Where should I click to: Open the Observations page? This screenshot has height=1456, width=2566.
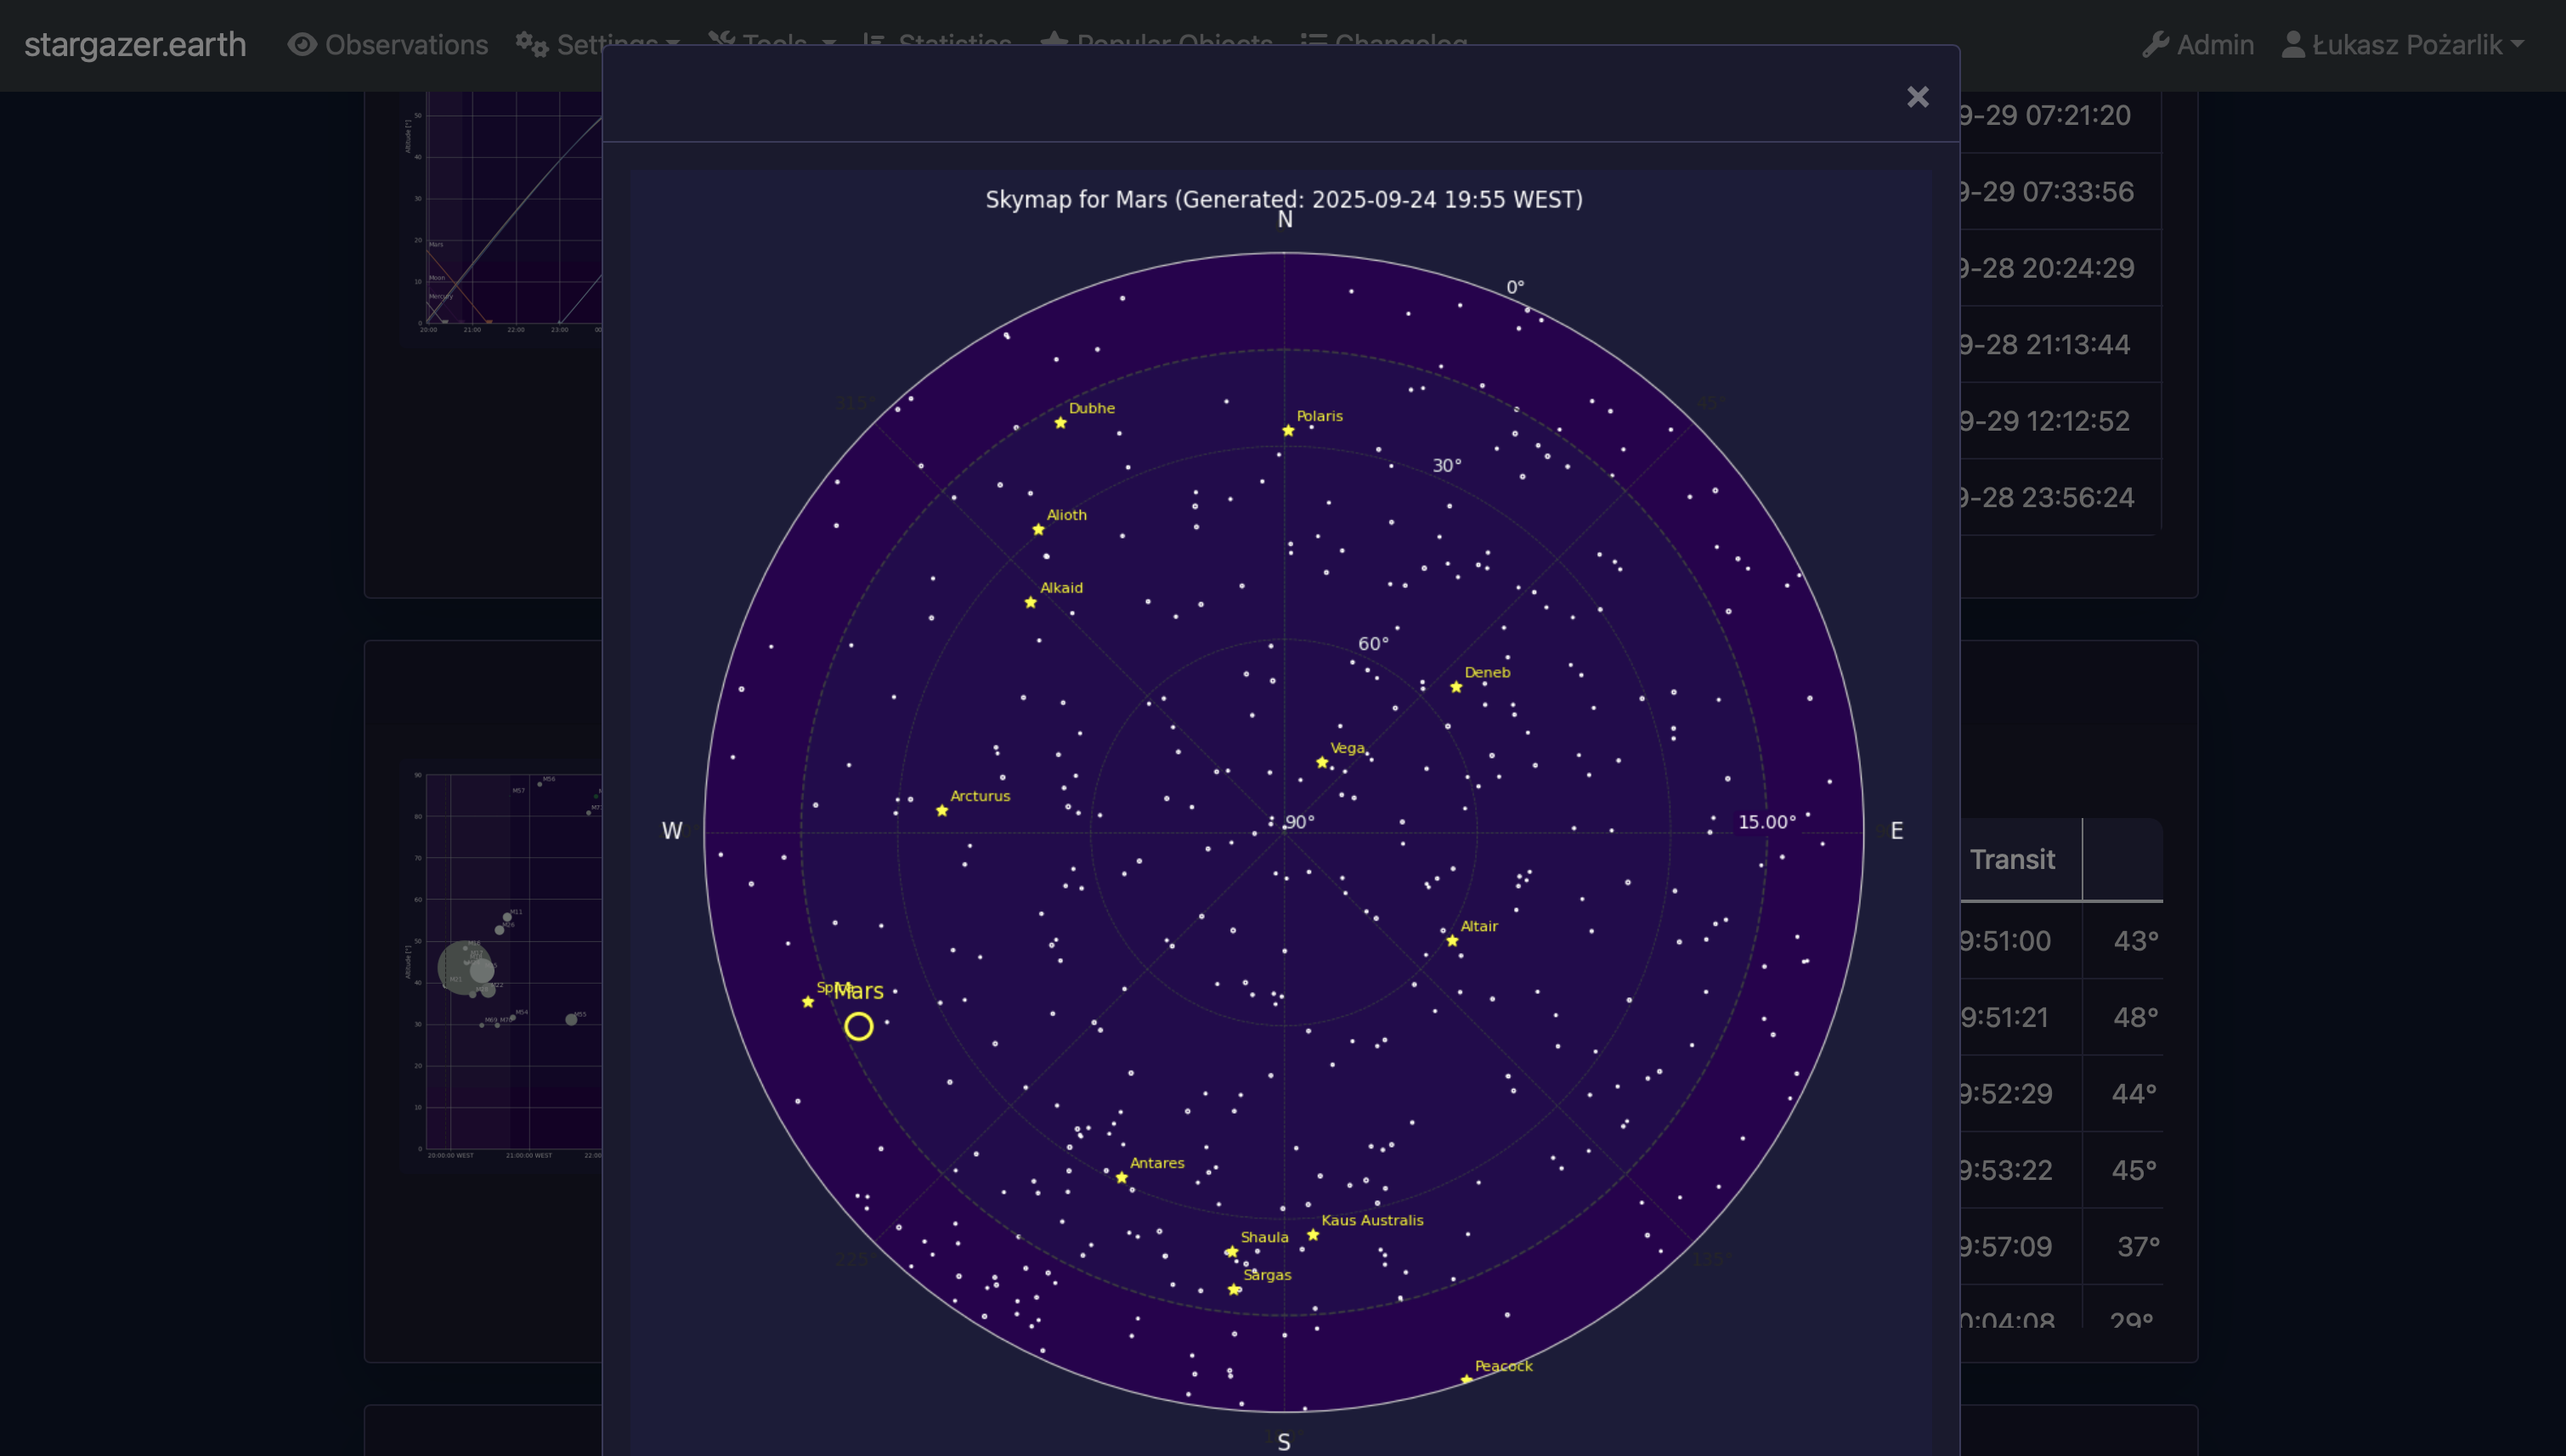click(406, 45)
